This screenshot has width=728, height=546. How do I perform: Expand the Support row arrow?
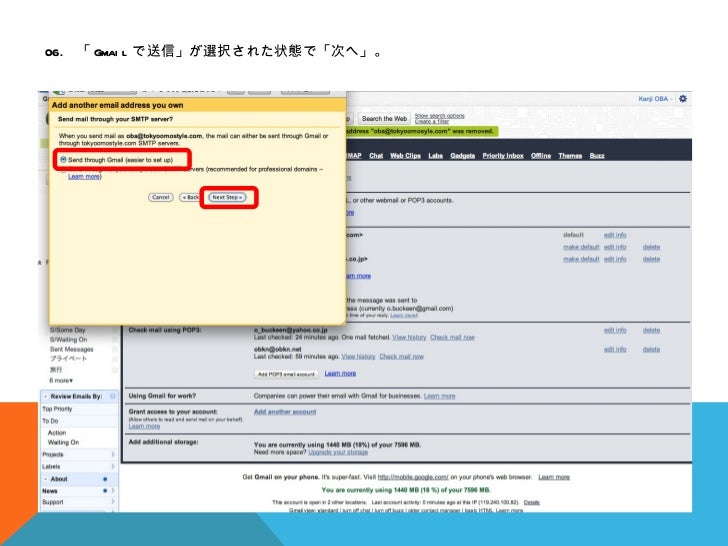coord(113,502)
